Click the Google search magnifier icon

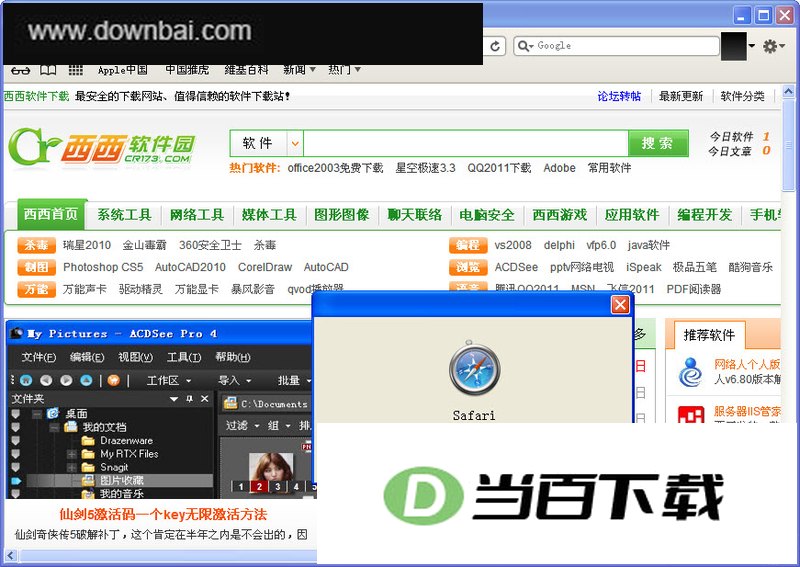523,46
